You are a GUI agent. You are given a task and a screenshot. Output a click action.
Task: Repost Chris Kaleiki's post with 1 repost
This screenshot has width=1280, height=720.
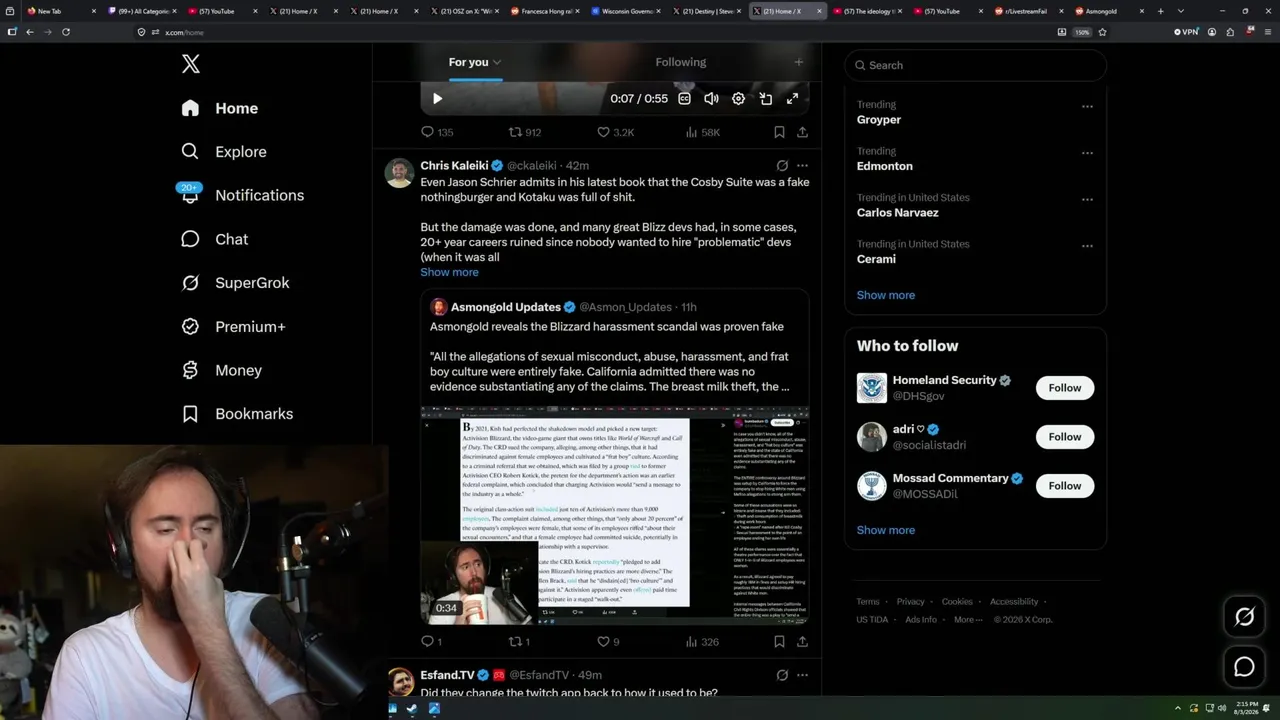tap(519, 642)
